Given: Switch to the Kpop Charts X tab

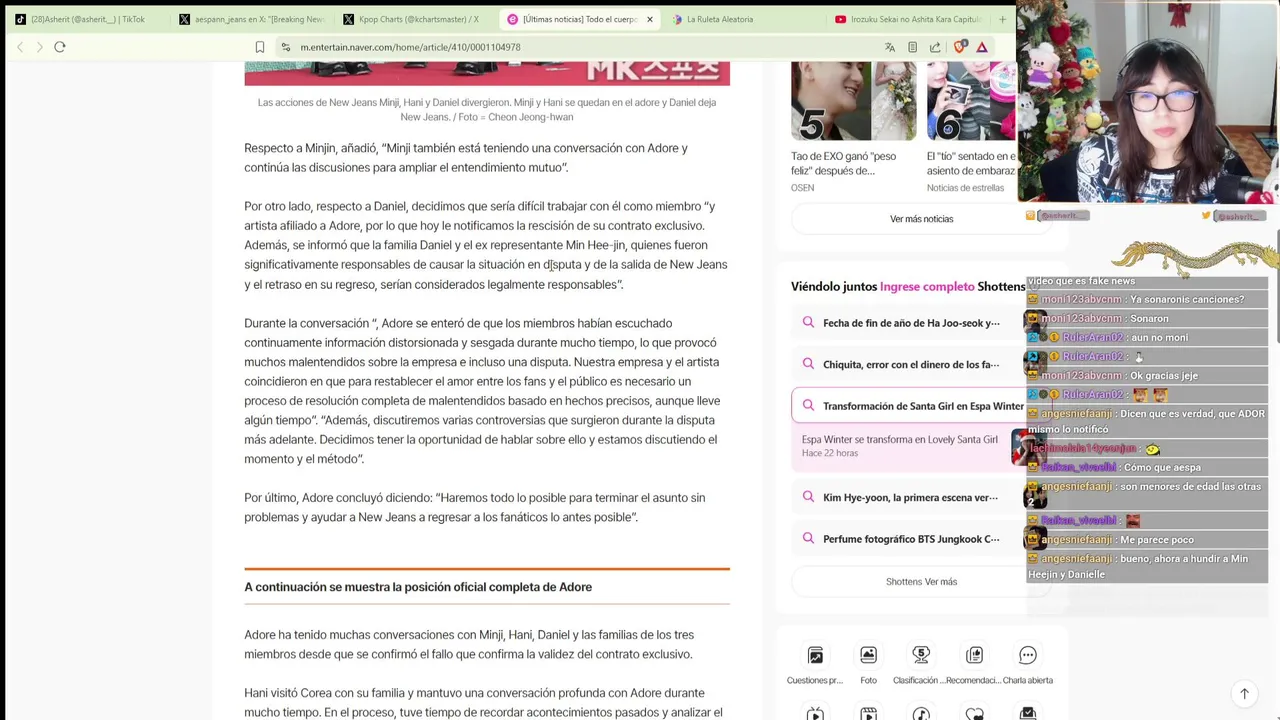Looking at the screenshot, I should [416, 19].
